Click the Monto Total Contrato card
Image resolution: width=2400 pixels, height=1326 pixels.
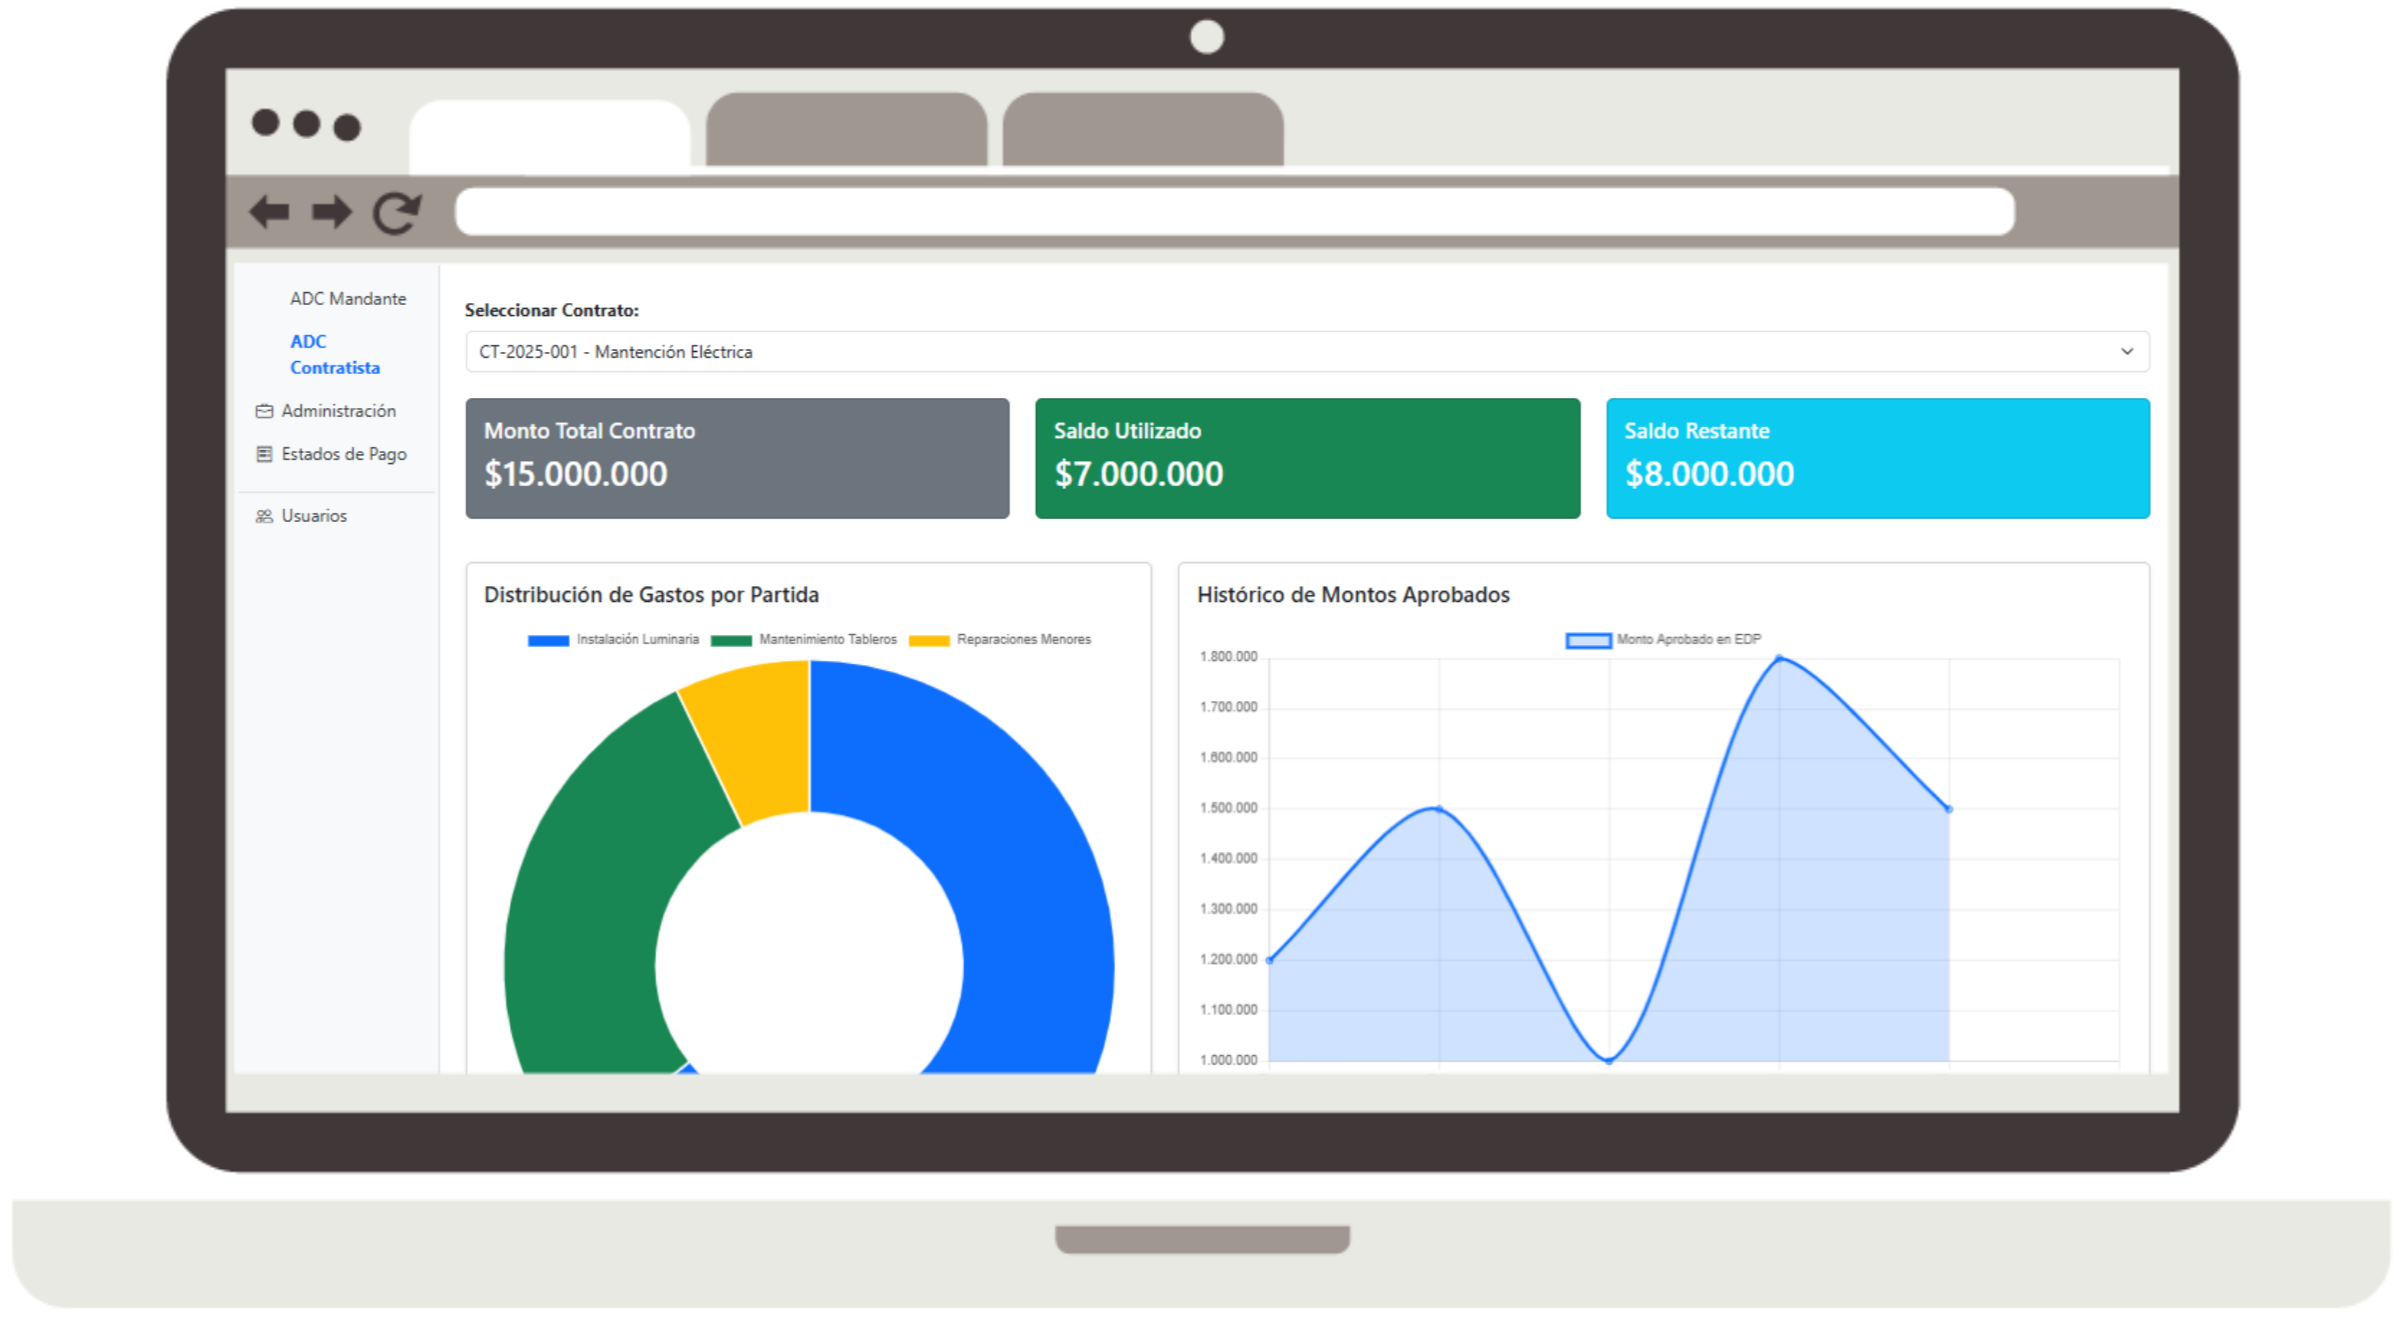click(737, 458)
